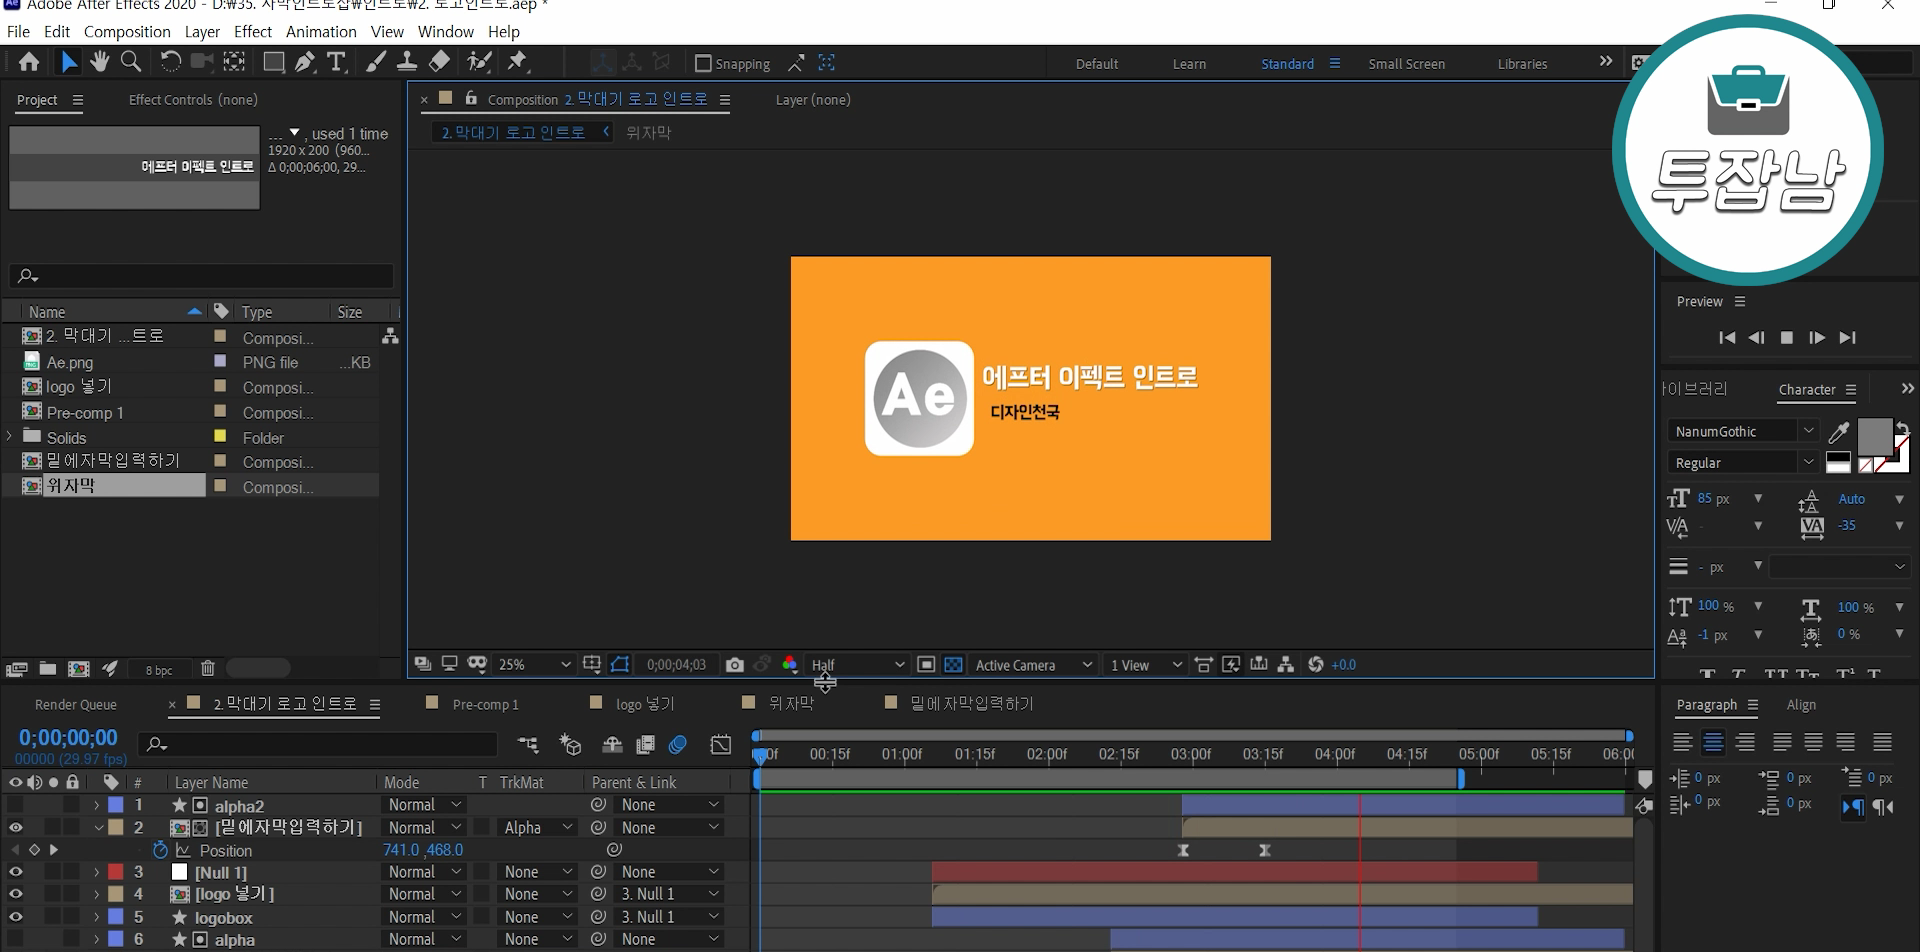1920x952 pixels.
Task: Click the Project panel search field
Action: pos(202,276)
